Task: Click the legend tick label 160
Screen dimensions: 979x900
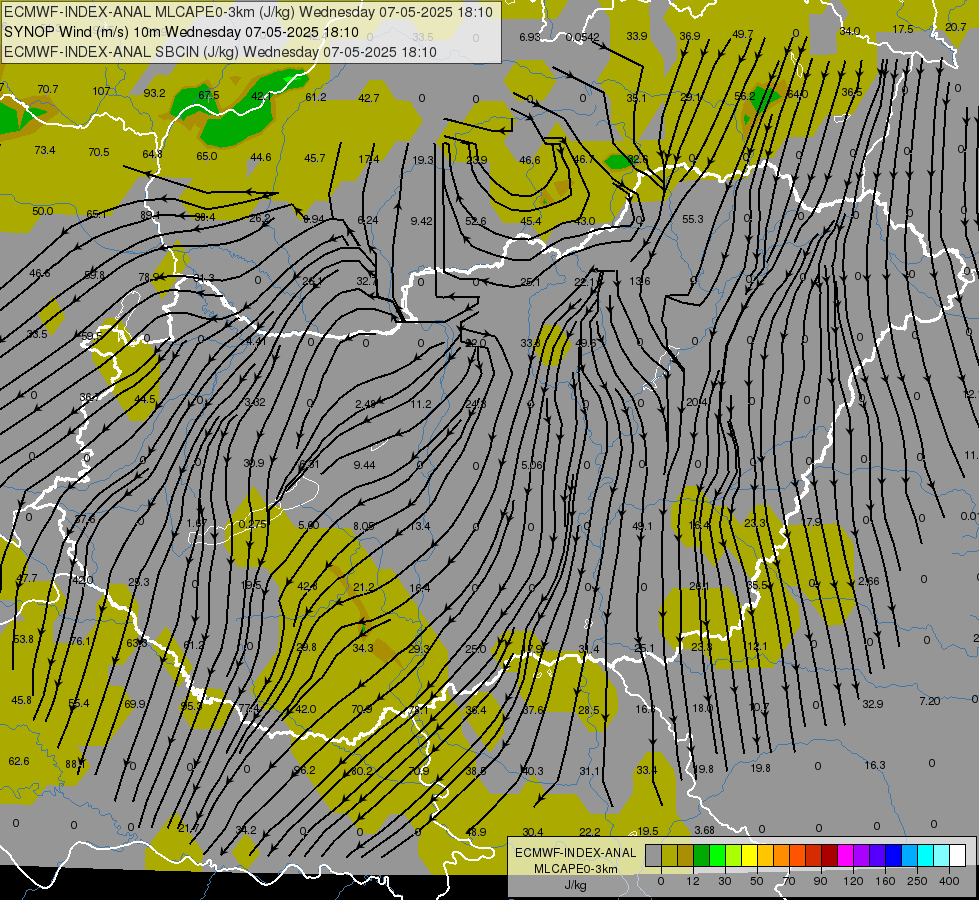Action: 885,881
